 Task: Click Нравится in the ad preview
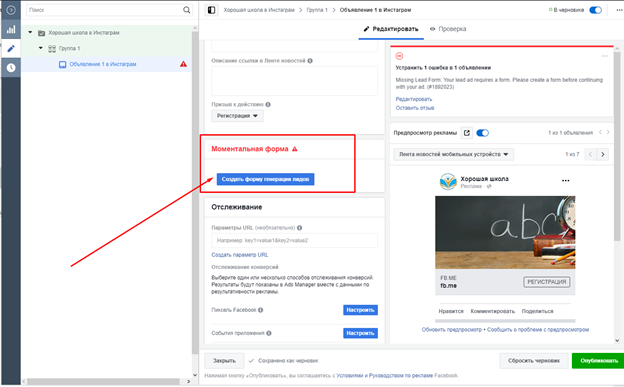(x=451, y=311)
